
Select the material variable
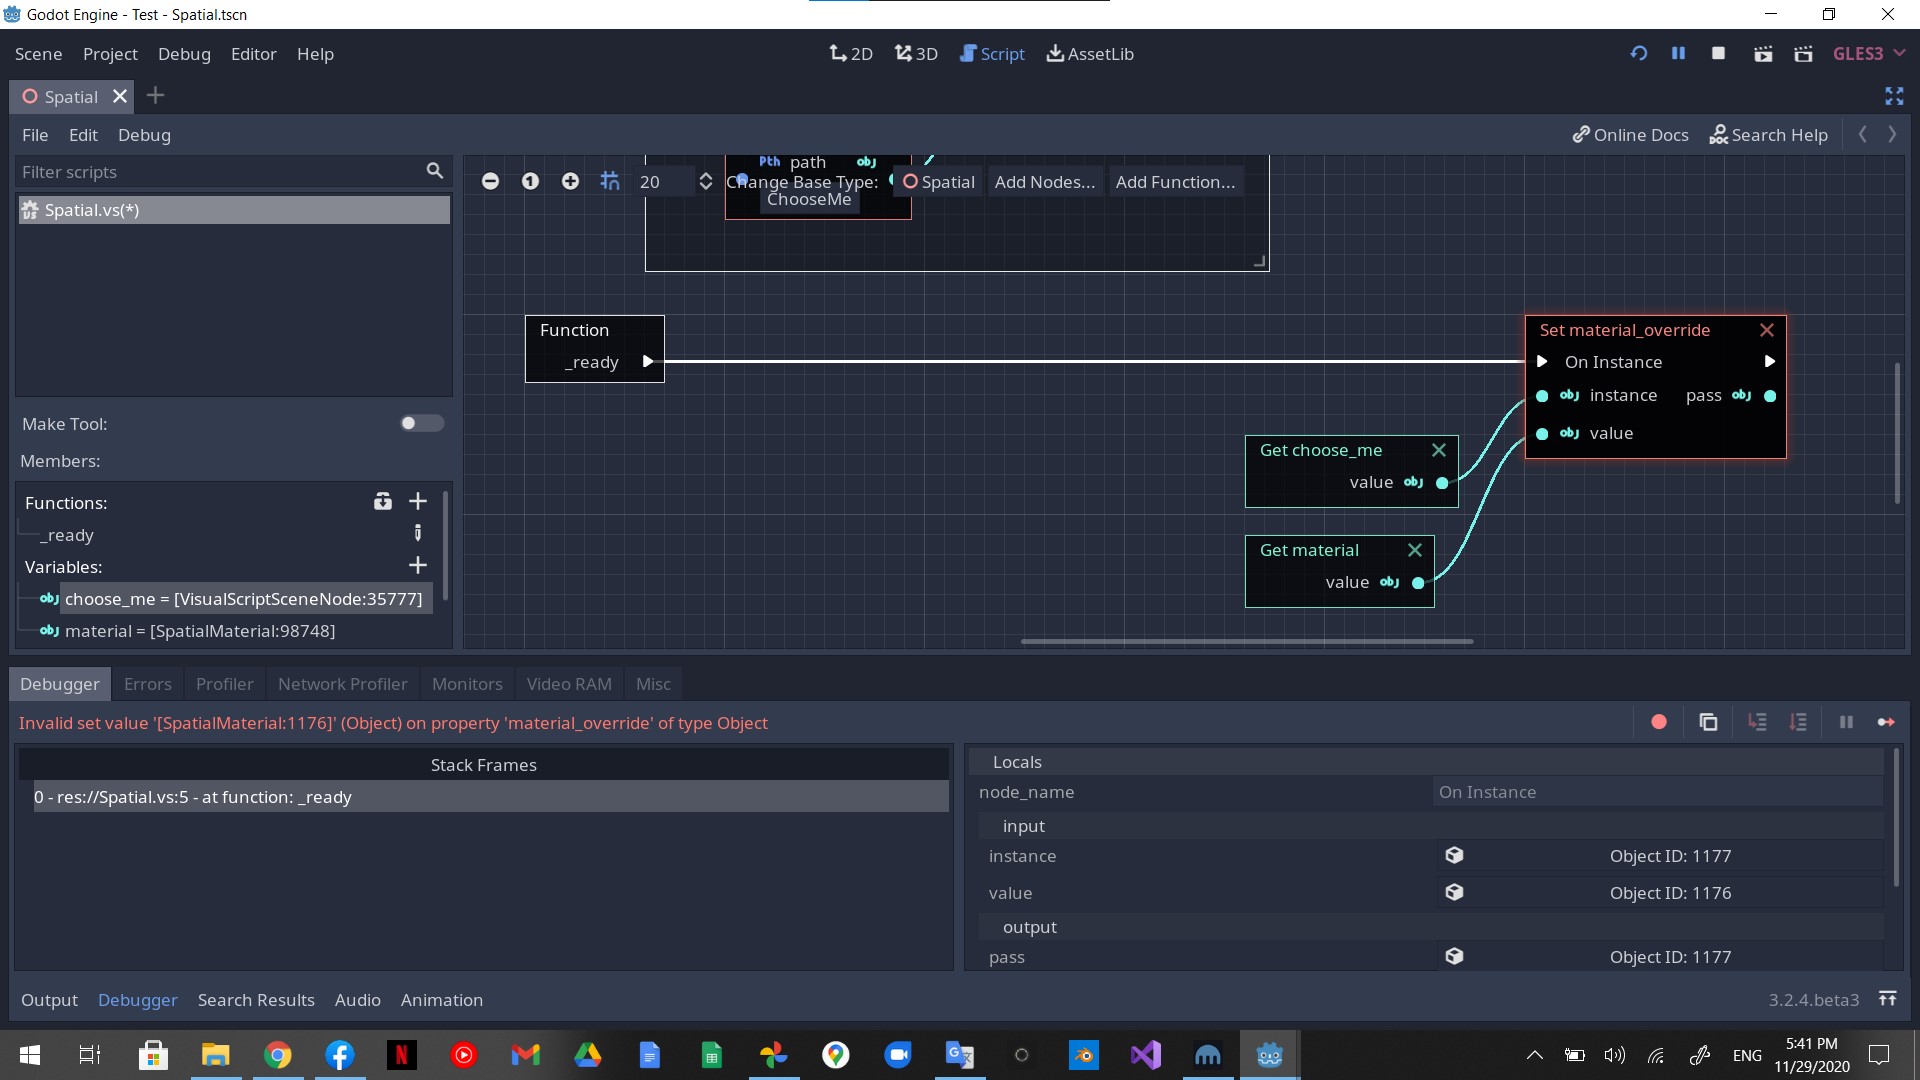pos(199,631)
